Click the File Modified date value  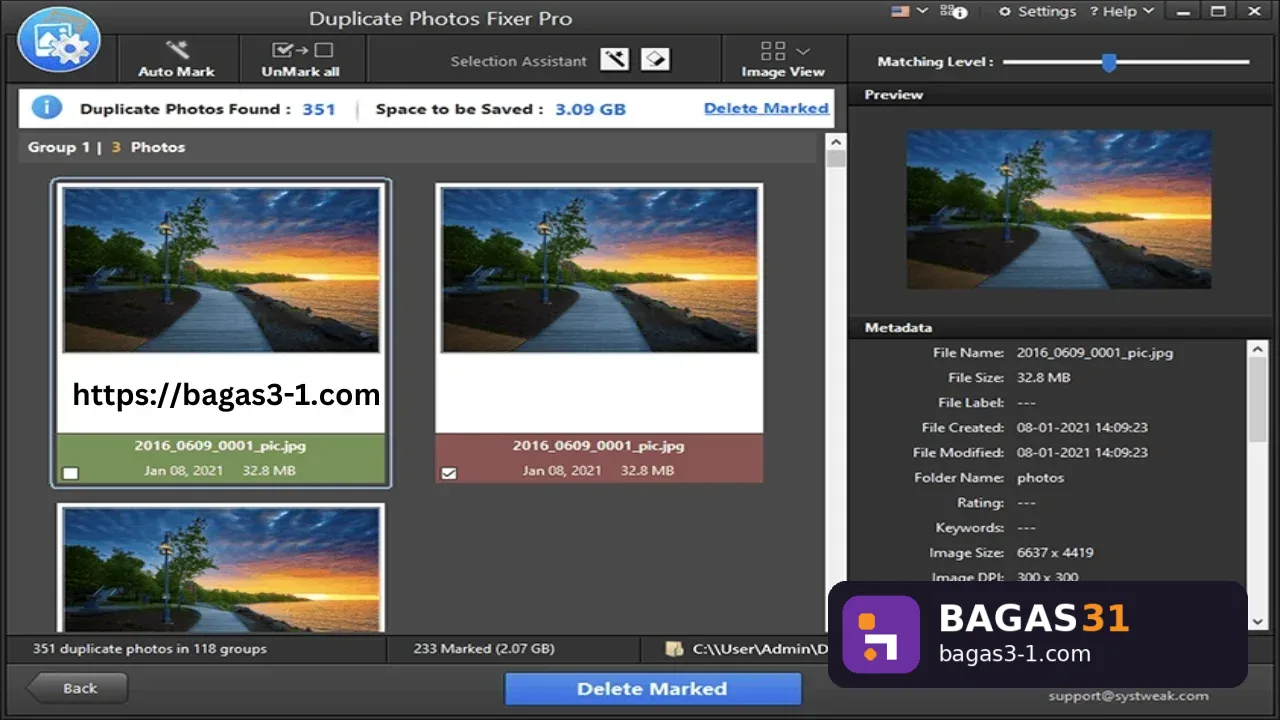click(1082, 453)
